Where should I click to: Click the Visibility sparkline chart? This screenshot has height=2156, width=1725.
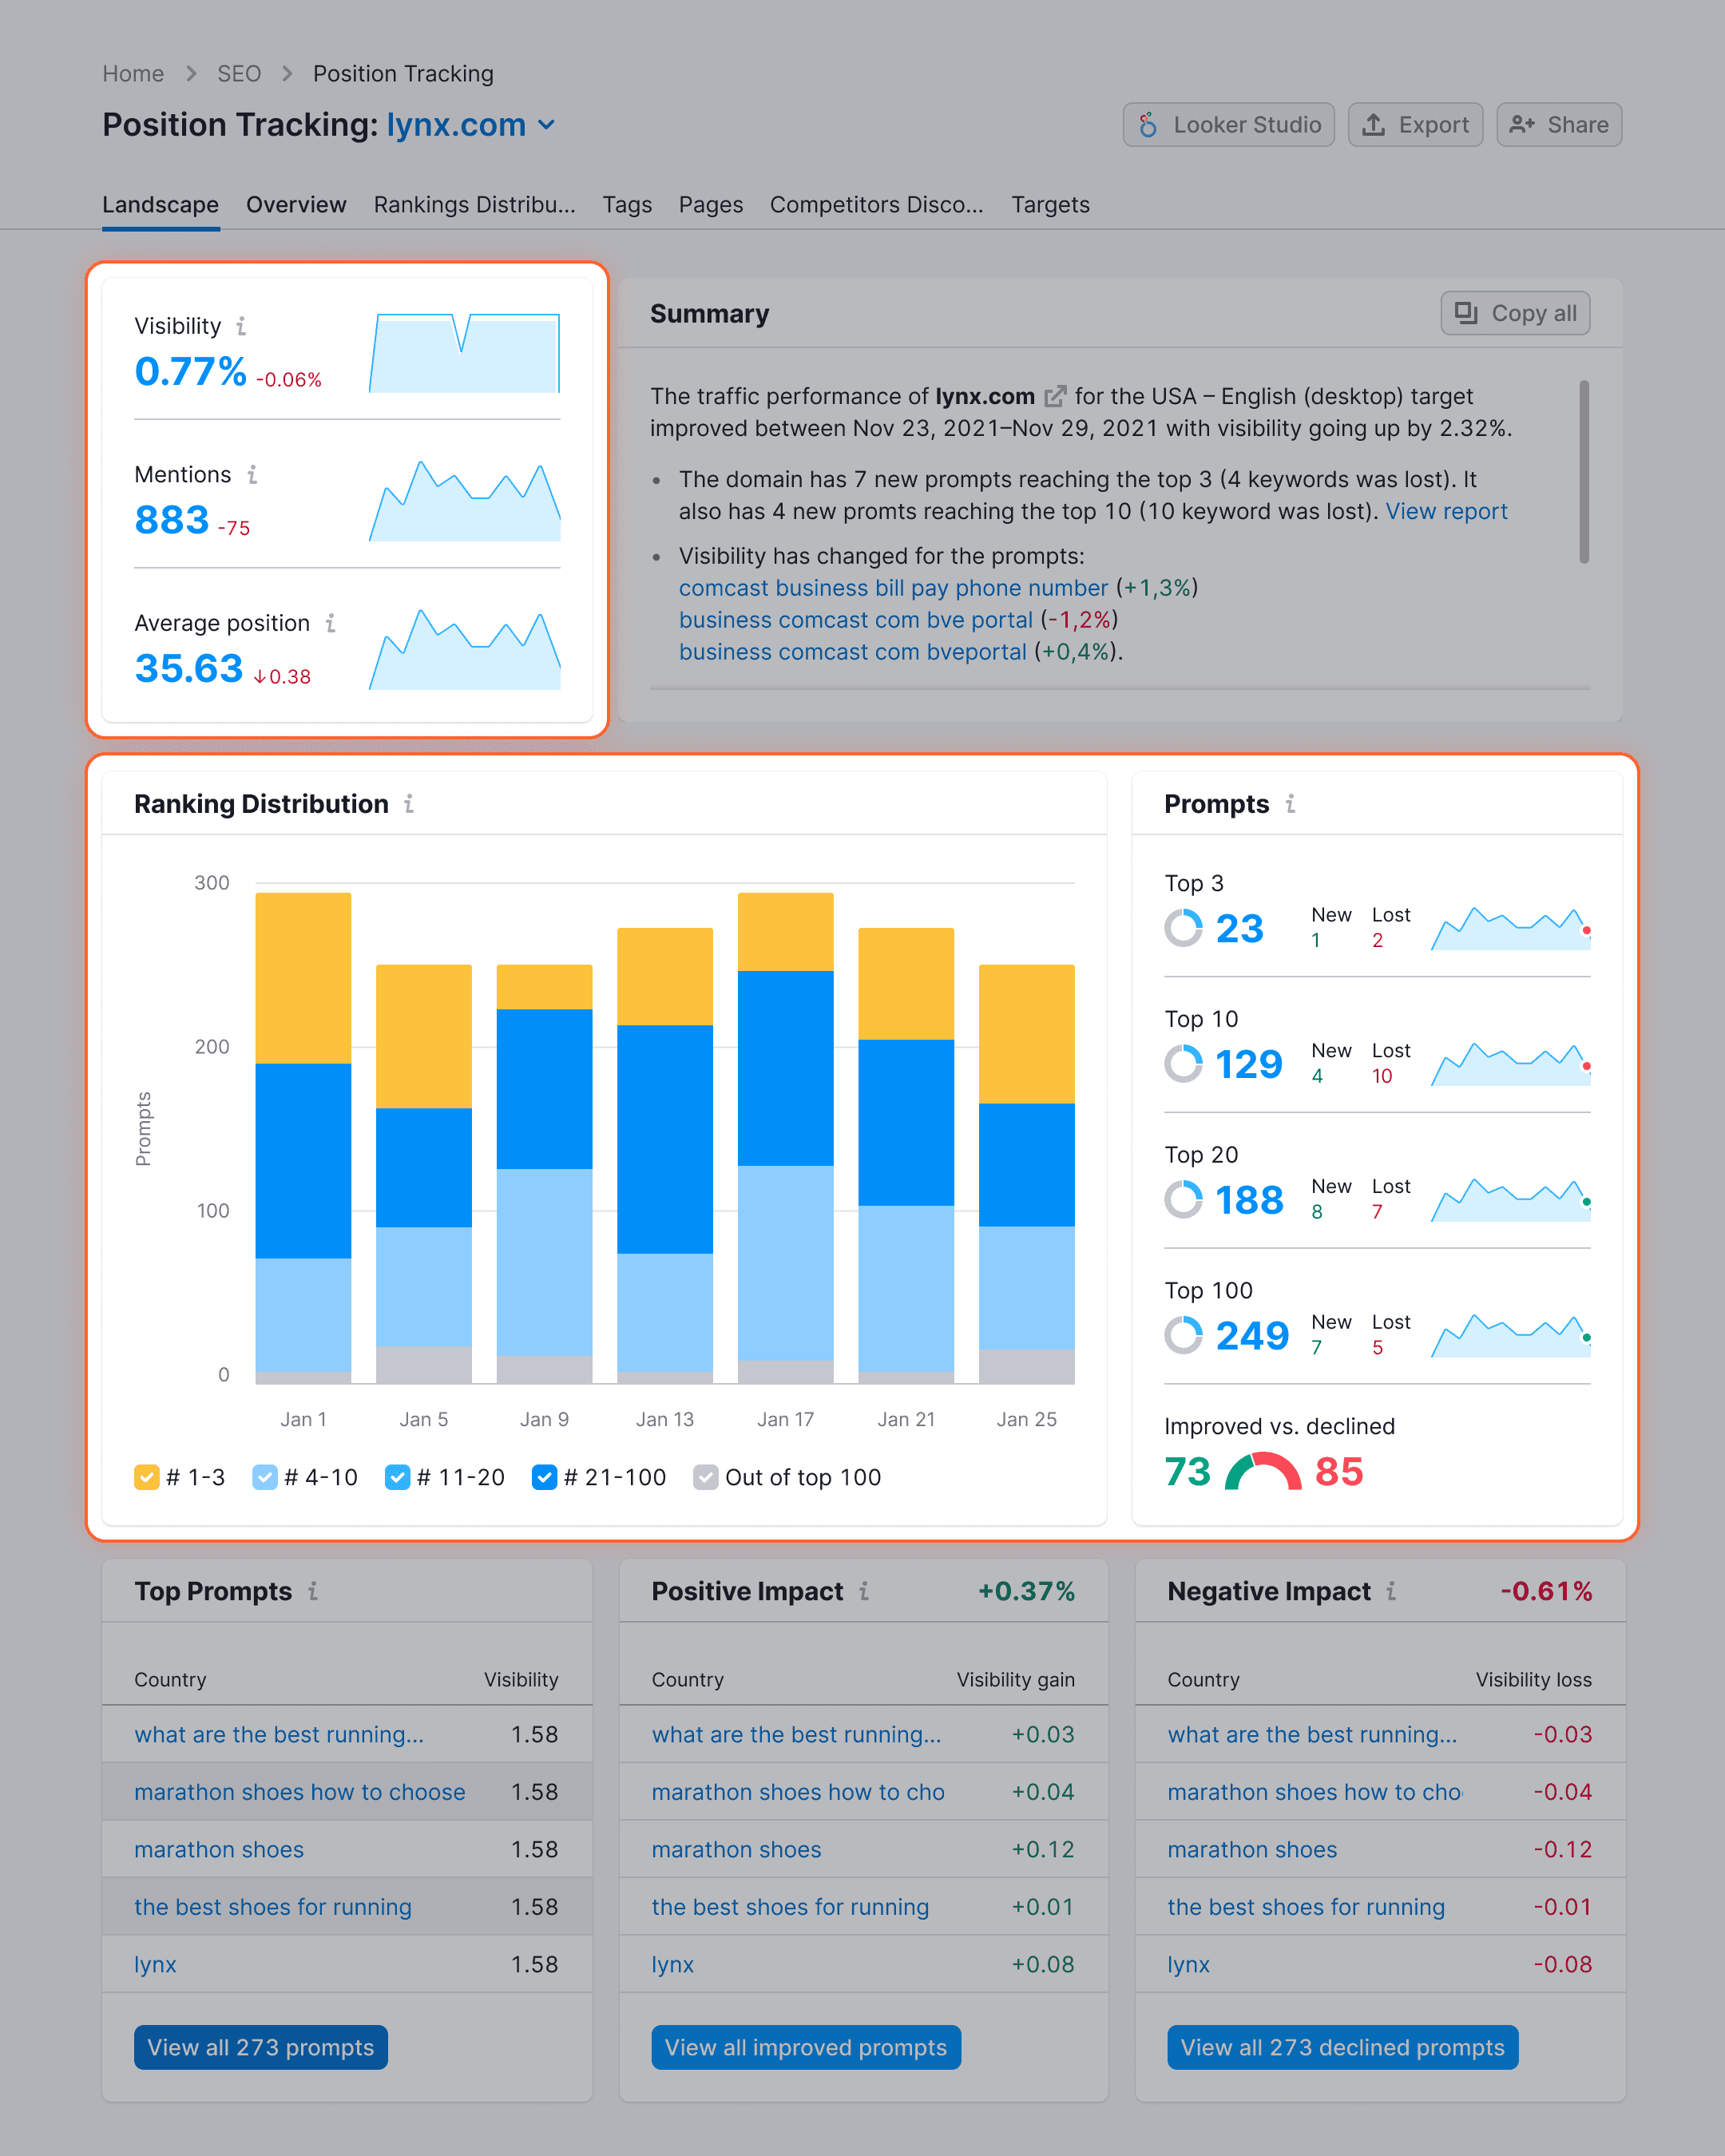coord(464,353)
